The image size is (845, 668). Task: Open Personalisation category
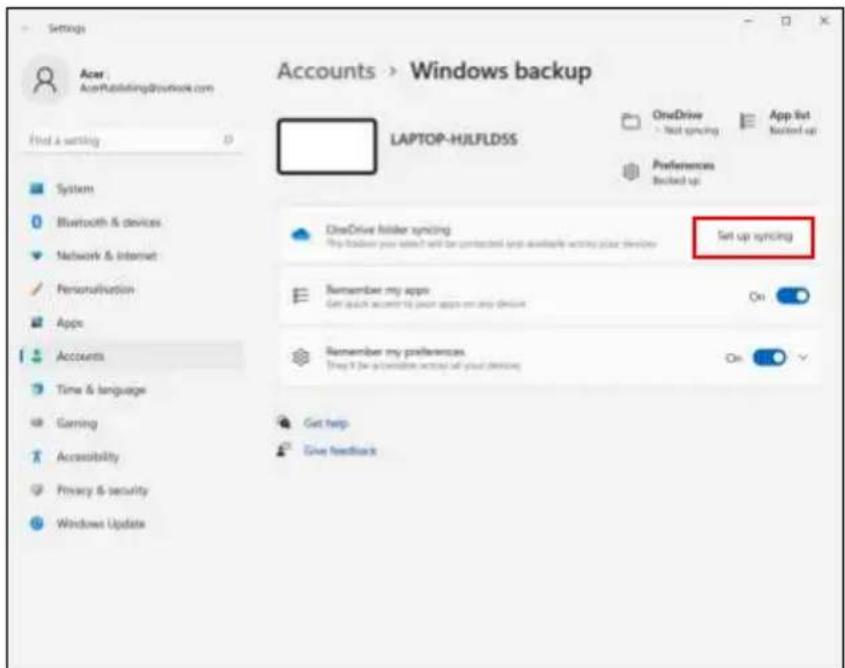pos(133,289)
